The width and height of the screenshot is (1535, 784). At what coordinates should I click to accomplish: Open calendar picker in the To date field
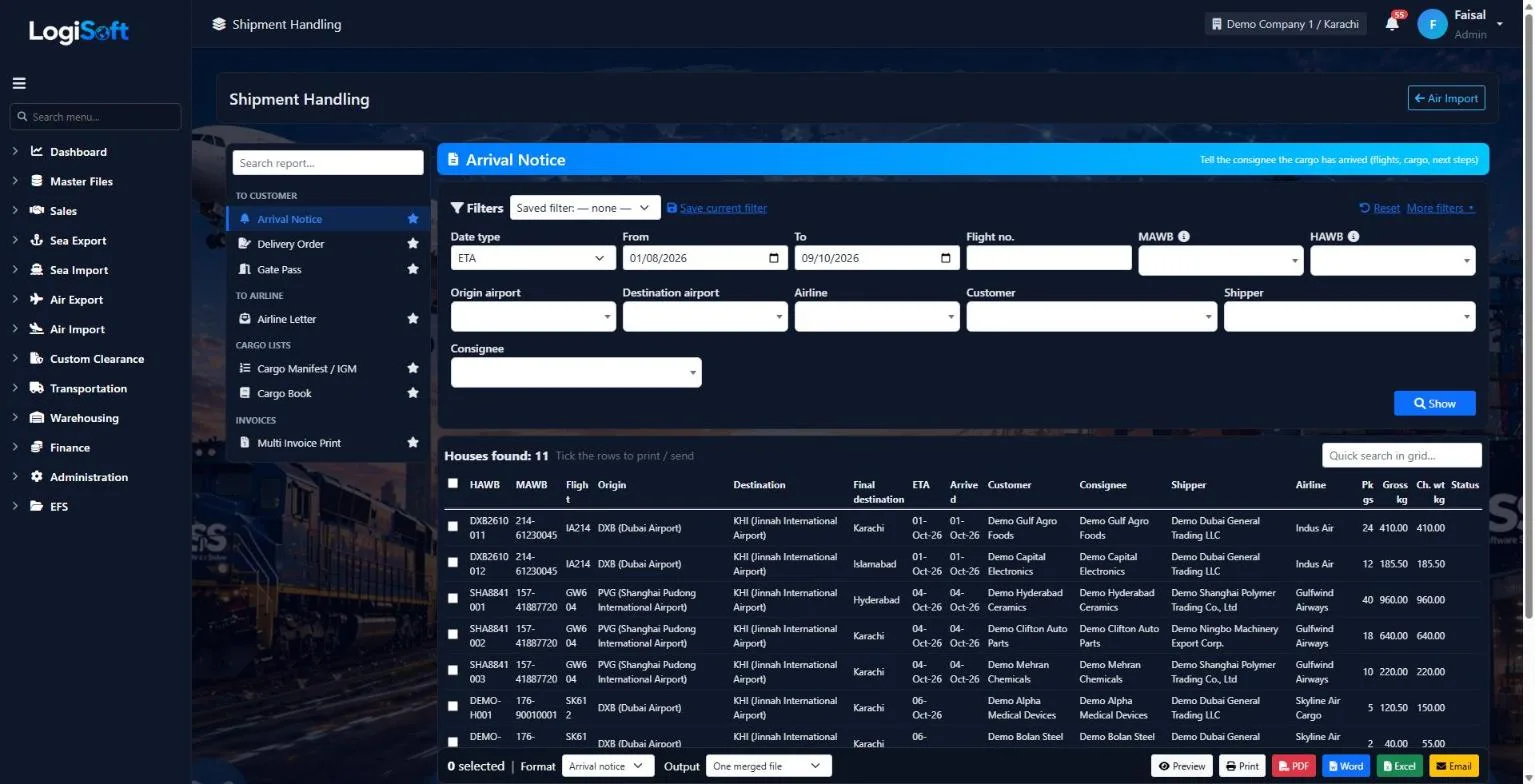click(946, 258)
